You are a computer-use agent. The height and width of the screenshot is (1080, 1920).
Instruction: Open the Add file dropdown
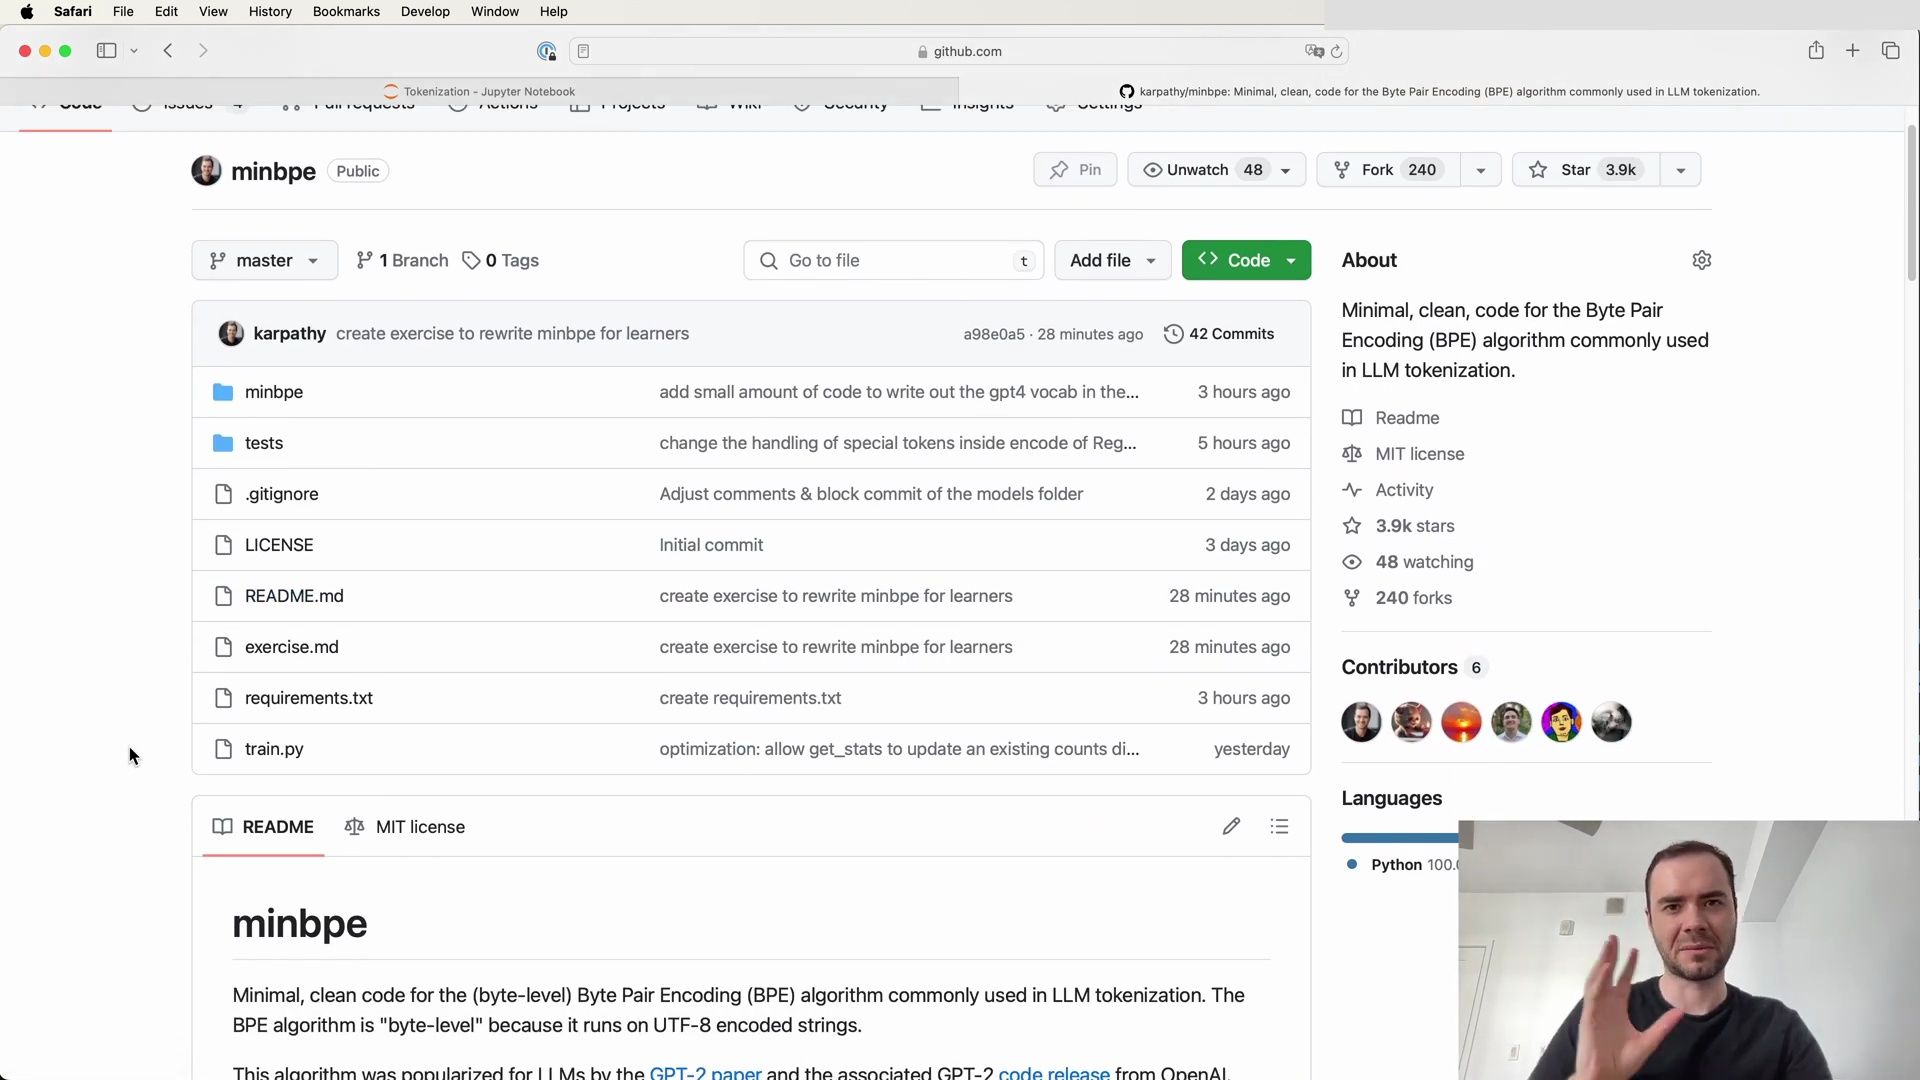pos(1112,260)
